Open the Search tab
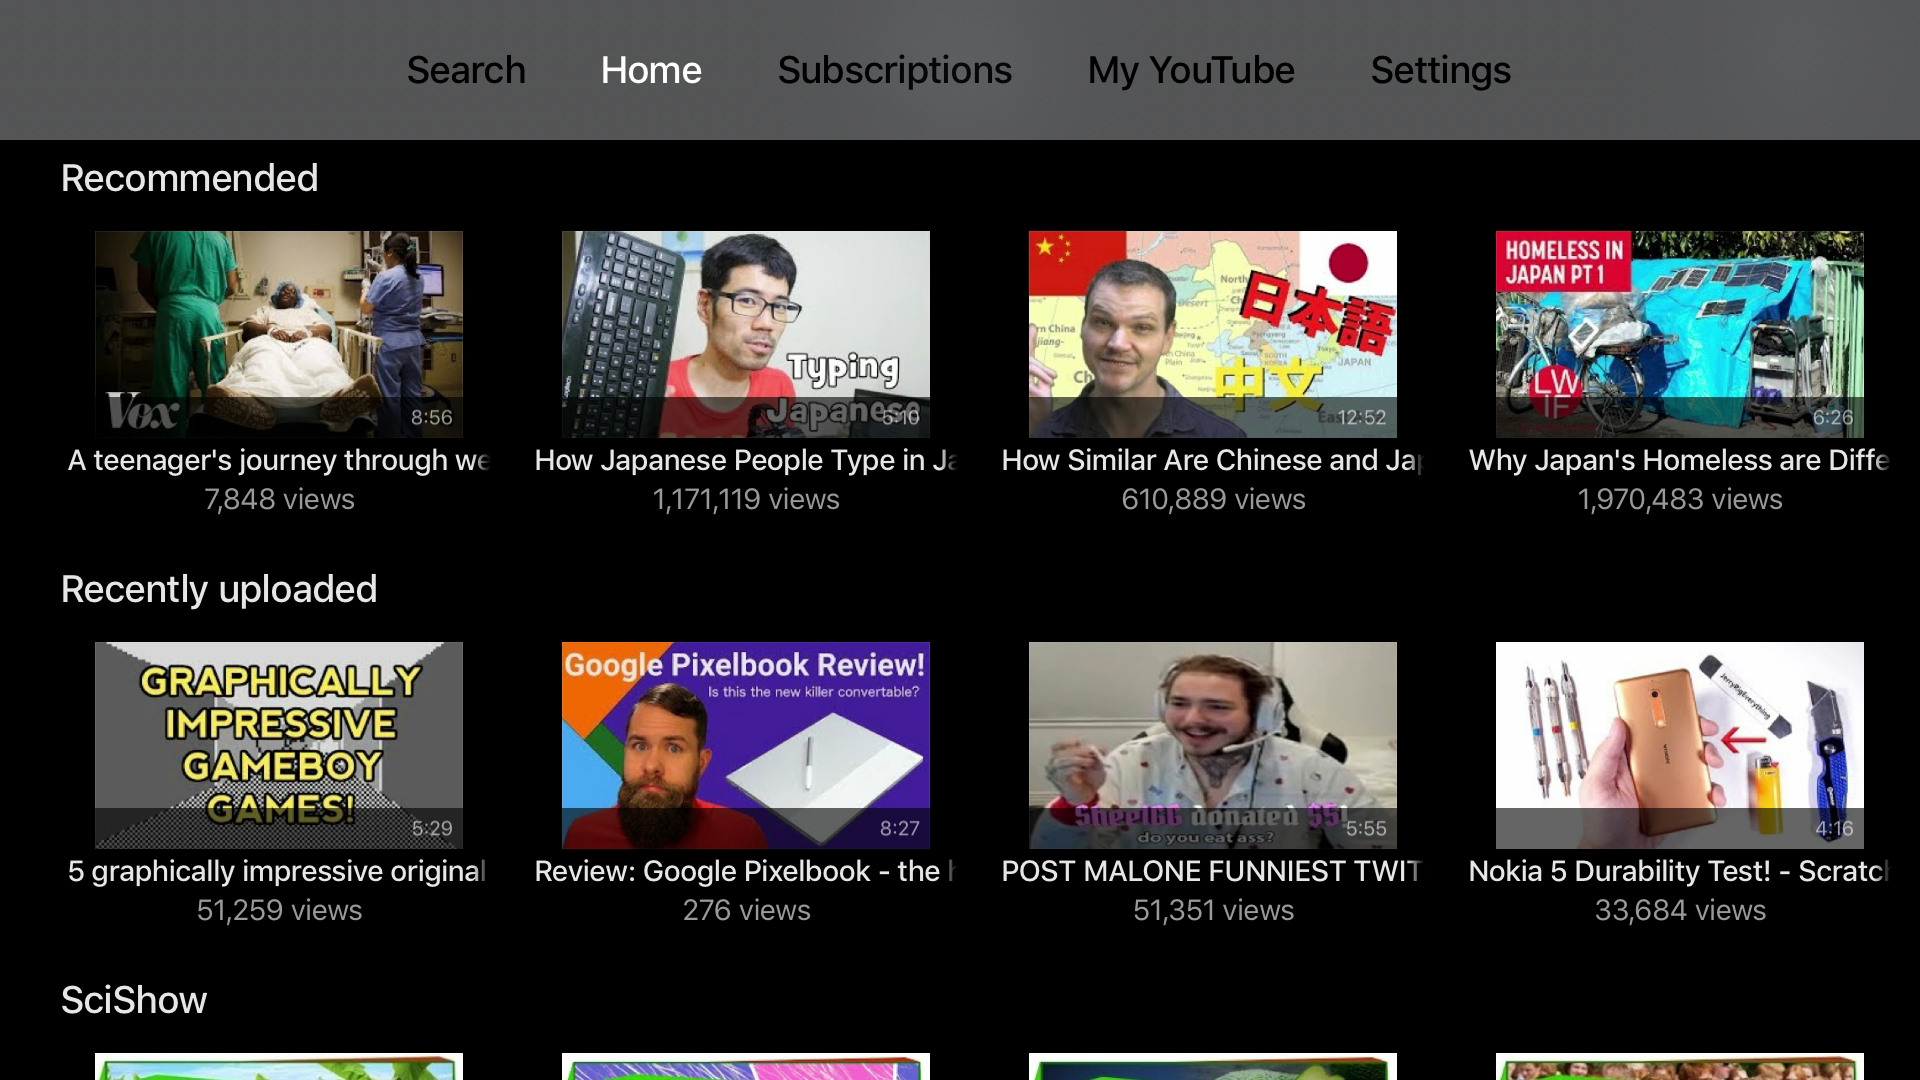 click(466, 70)
